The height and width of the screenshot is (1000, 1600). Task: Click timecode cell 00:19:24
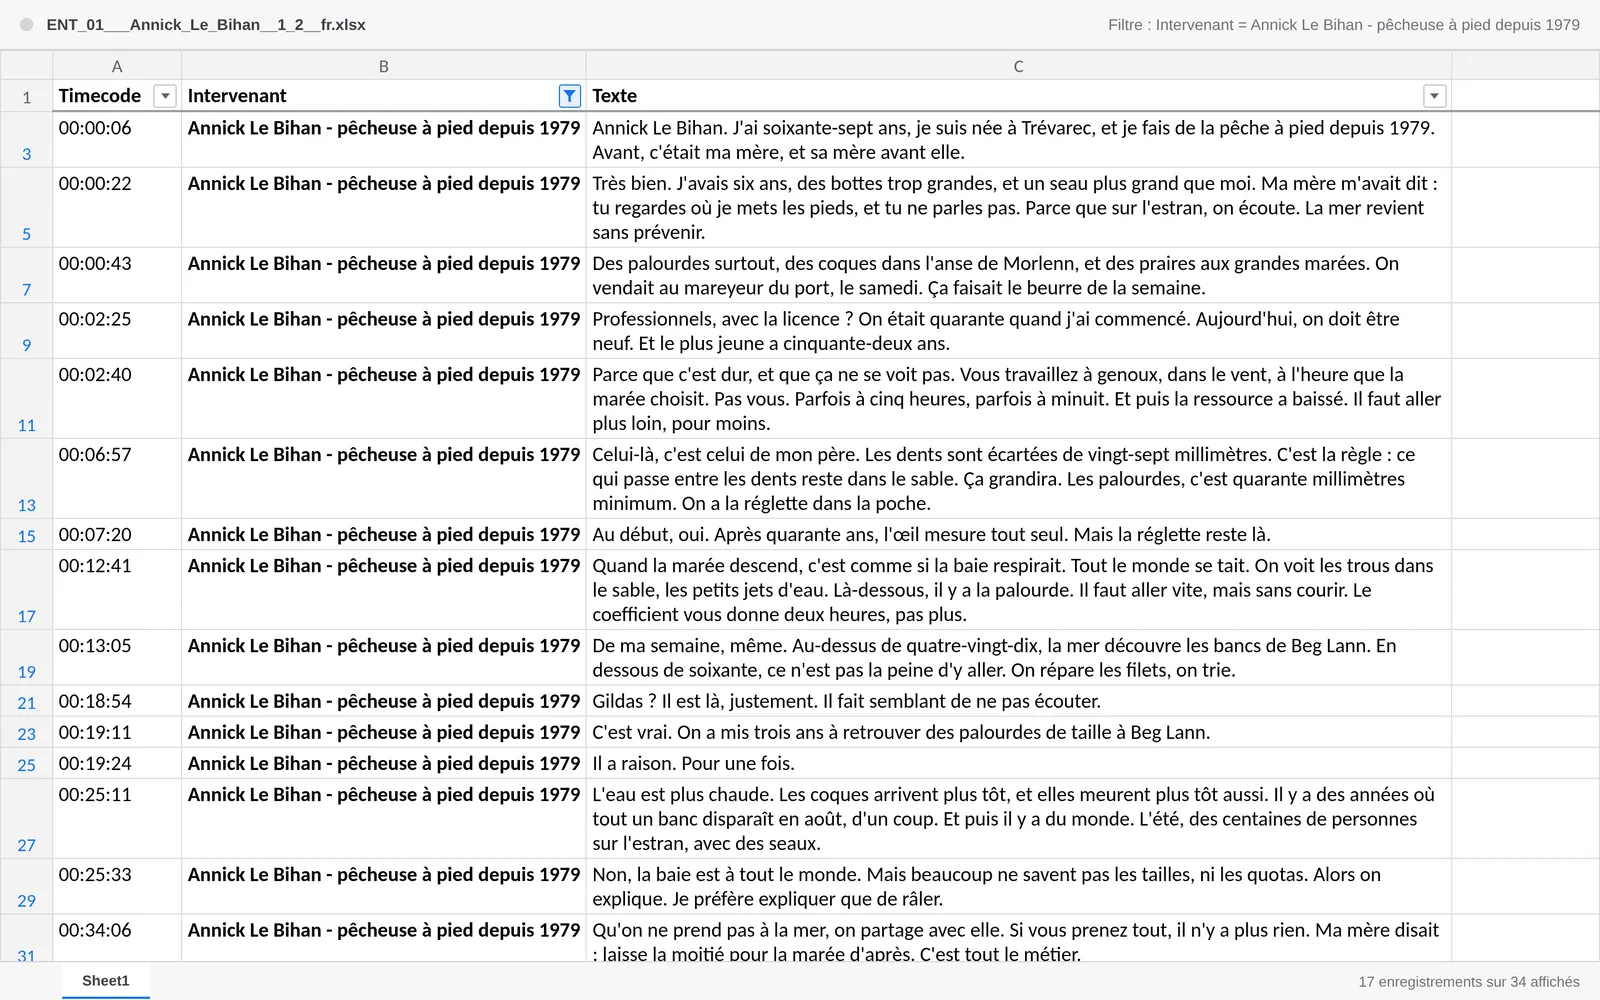coord(117,763)
